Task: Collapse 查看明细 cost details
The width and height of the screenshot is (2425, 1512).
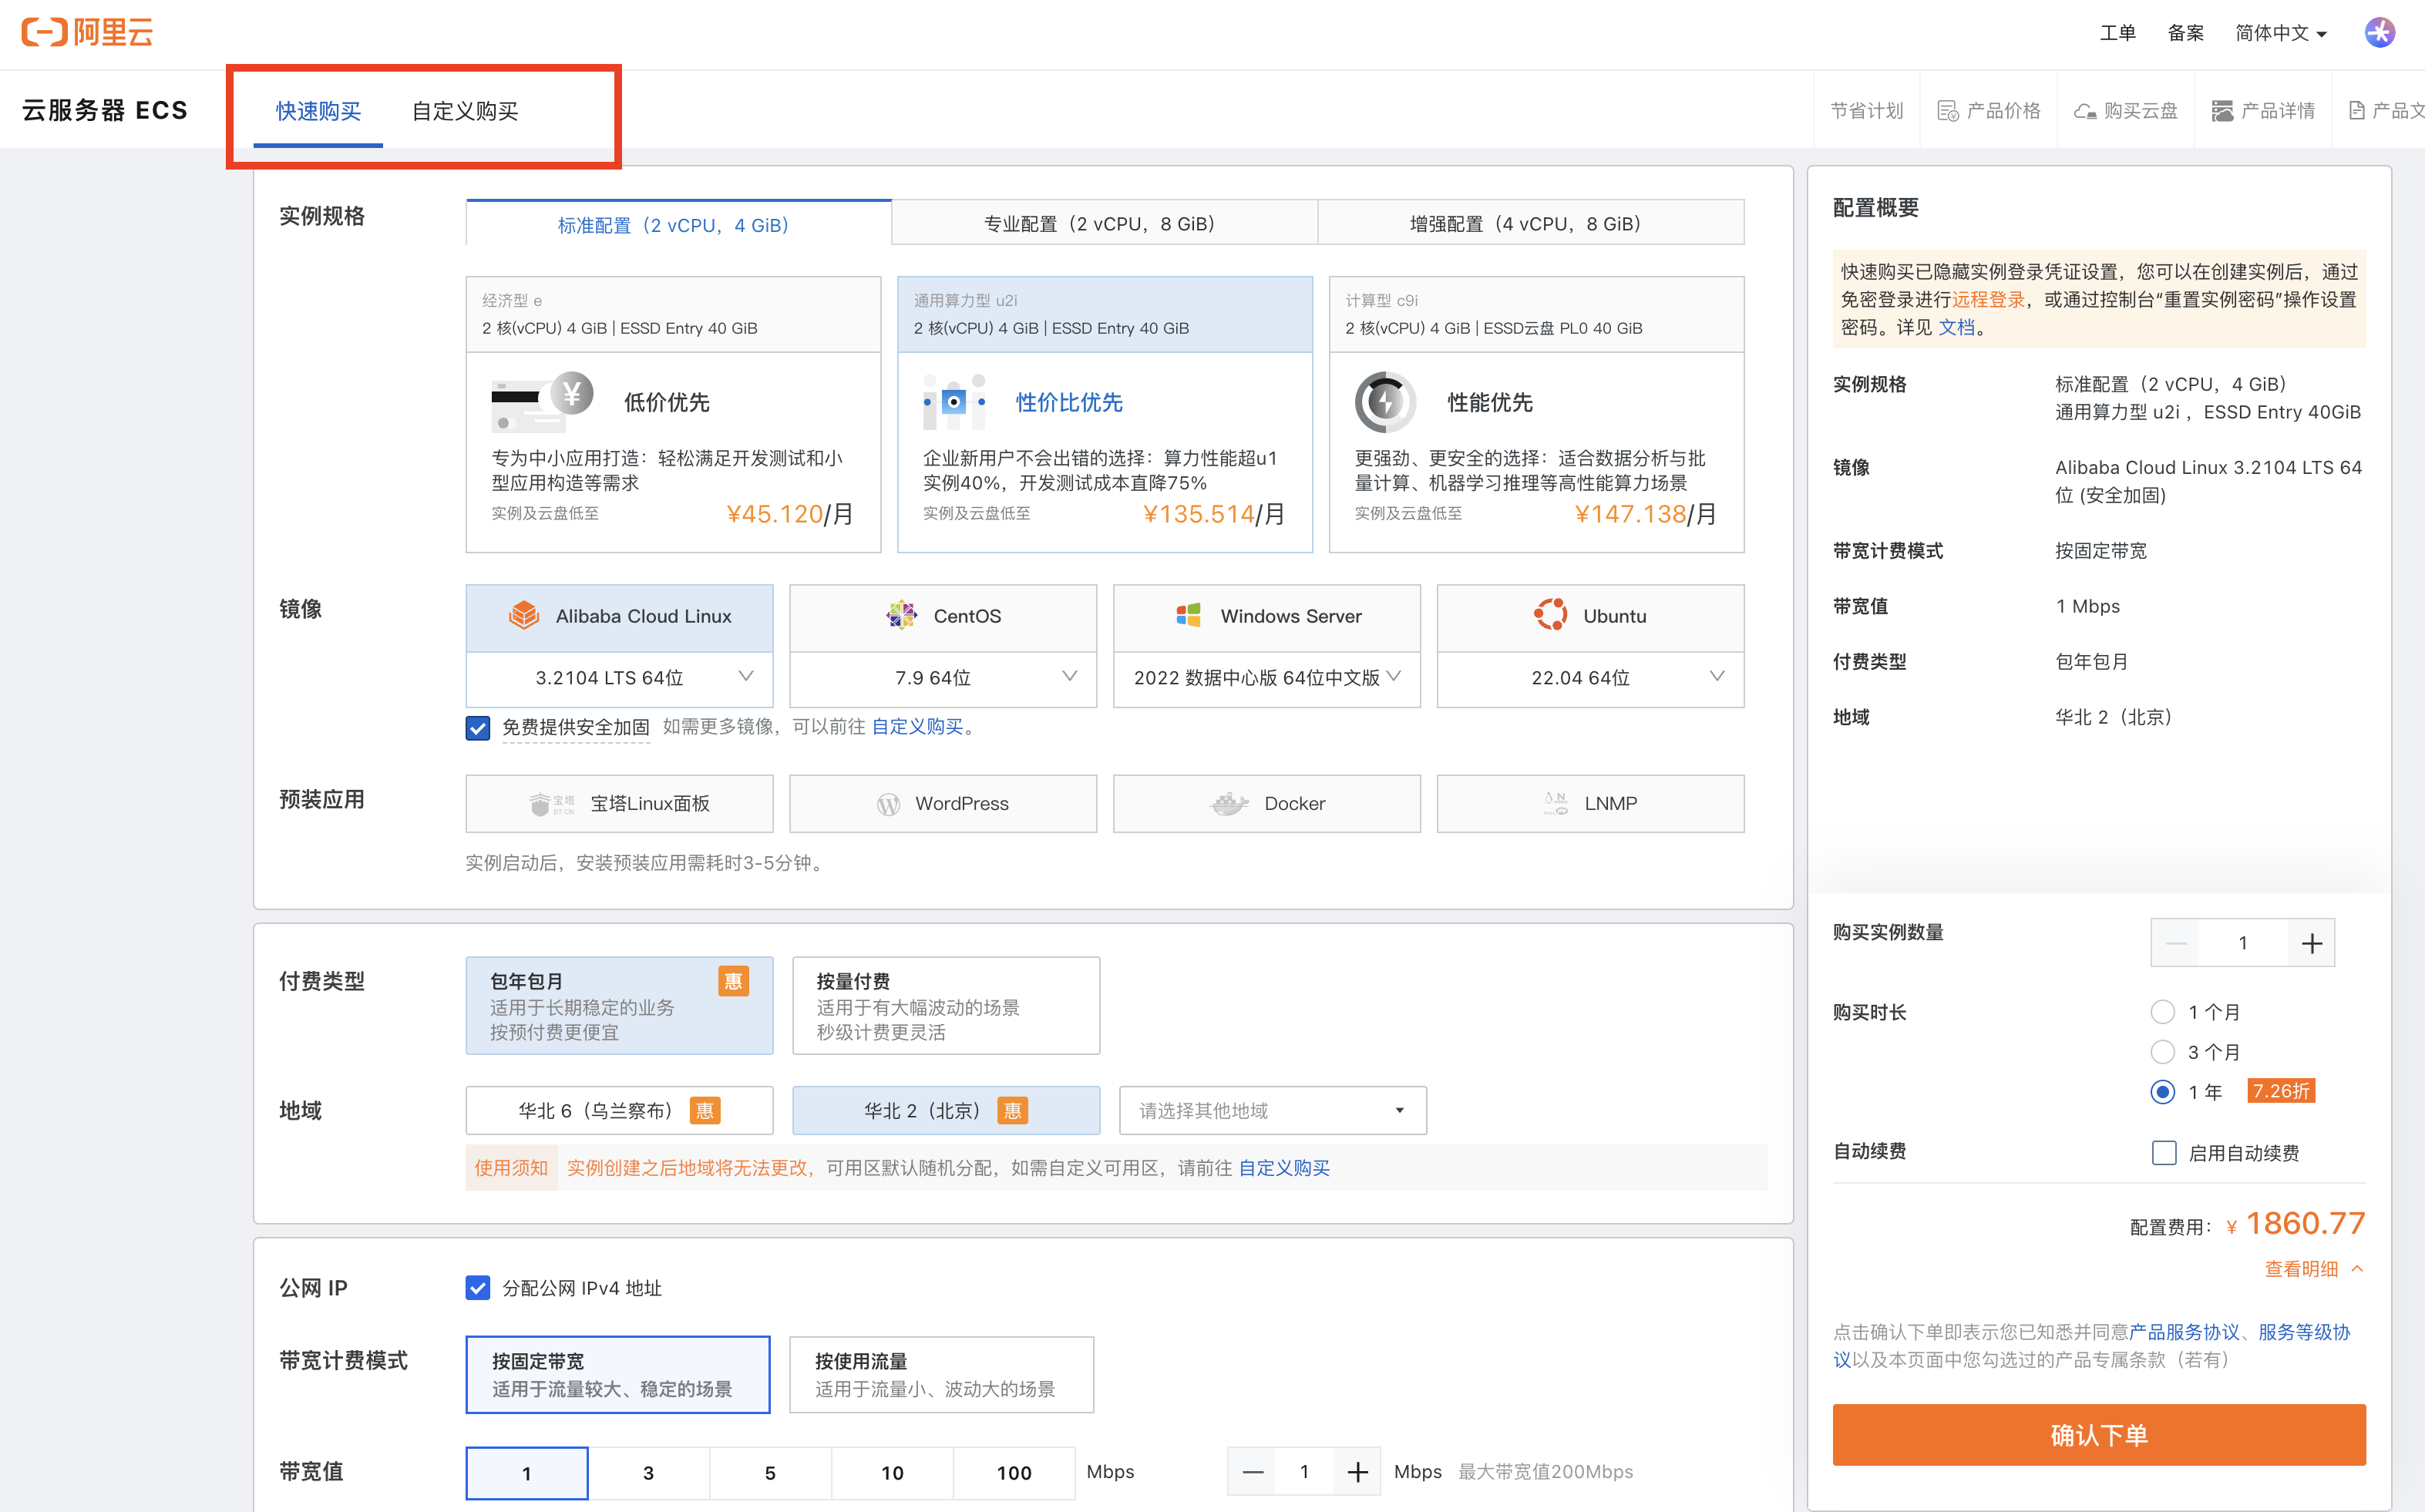Action: tap(2313, 1269)
